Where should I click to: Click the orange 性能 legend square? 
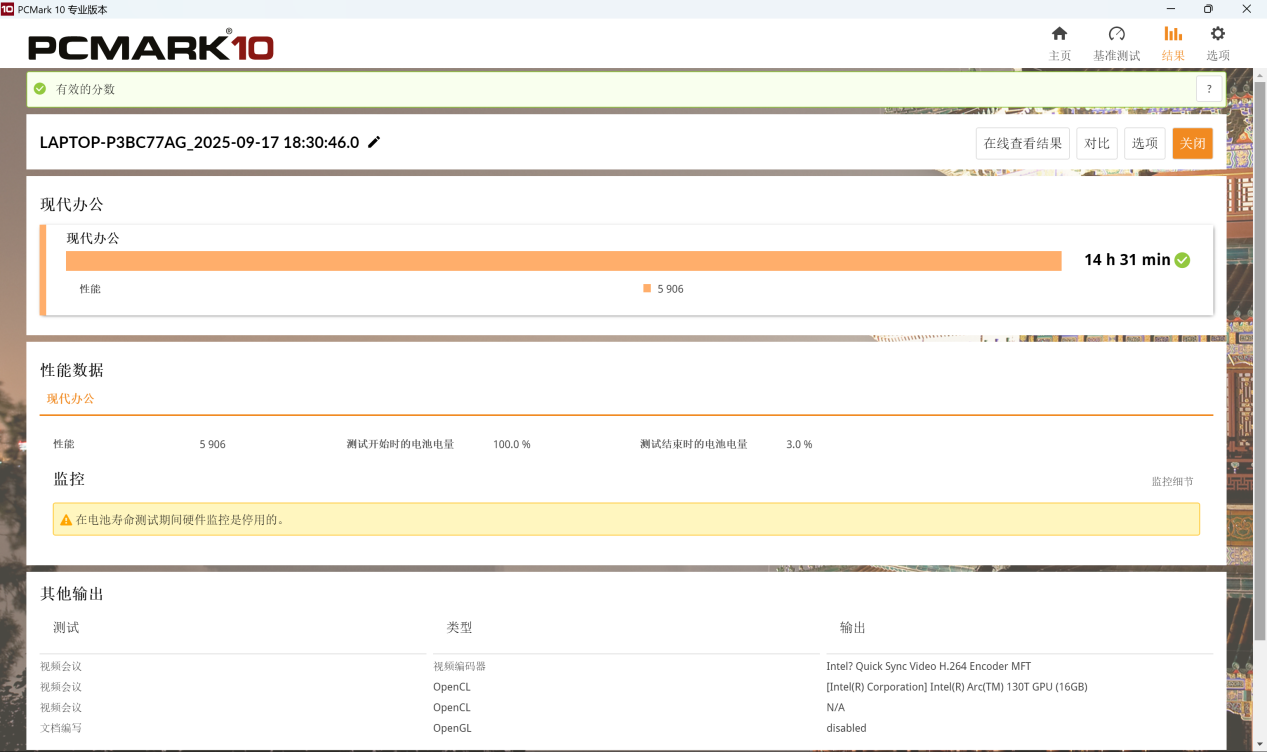647,288
